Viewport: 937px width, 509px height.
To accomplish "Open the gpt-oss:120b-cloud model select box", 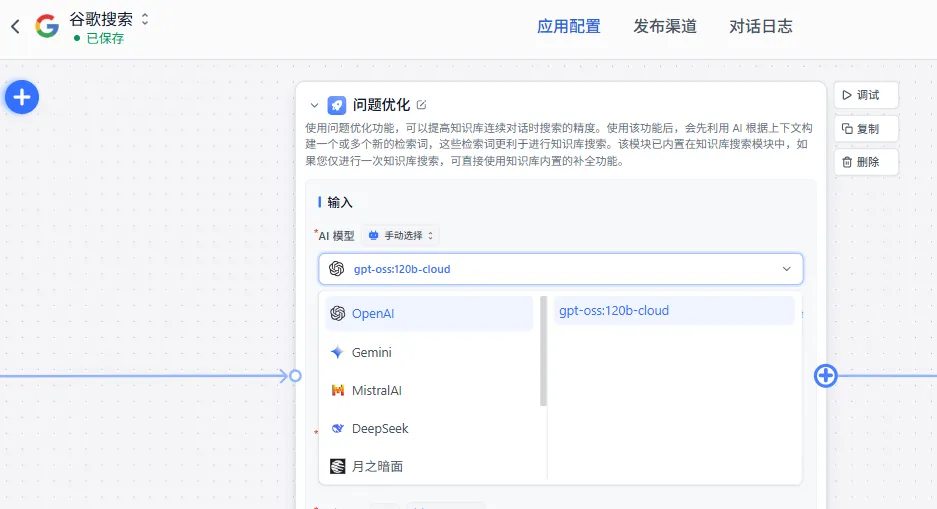I will coord(561,269).
